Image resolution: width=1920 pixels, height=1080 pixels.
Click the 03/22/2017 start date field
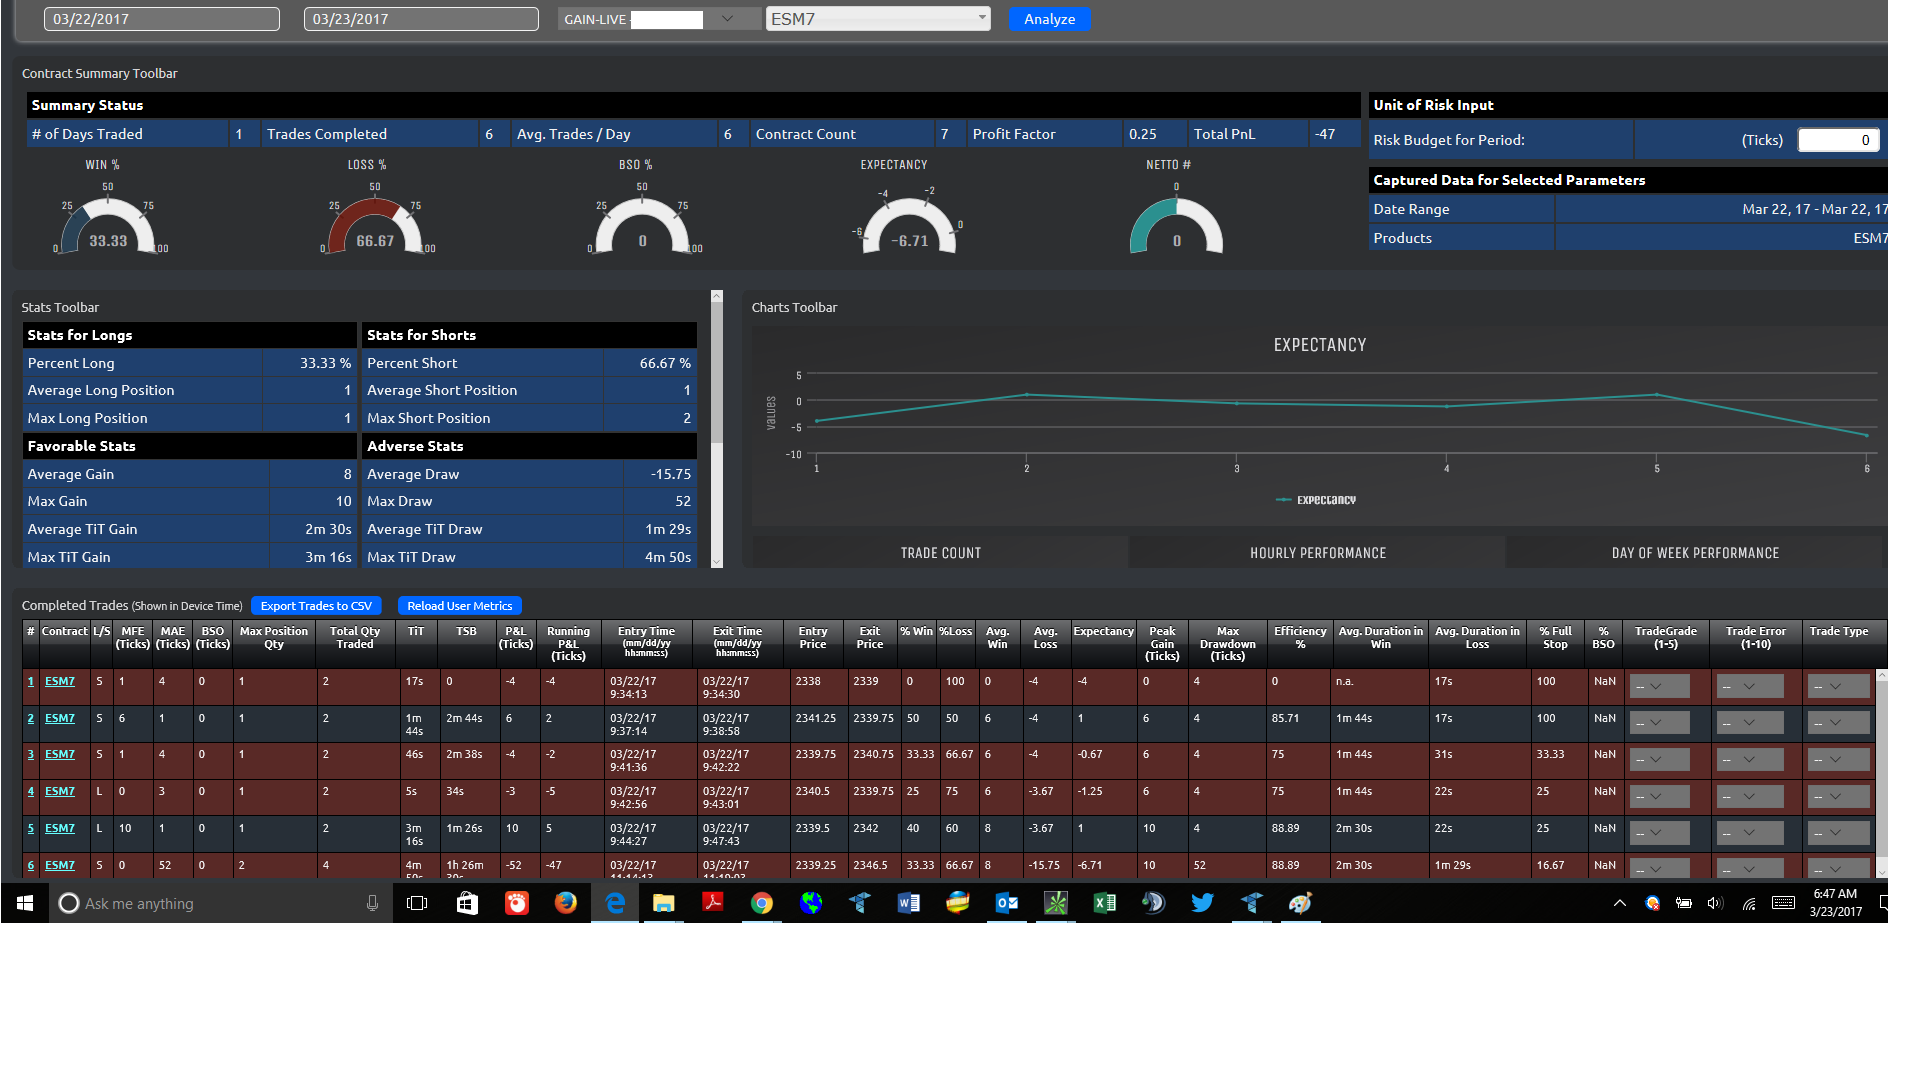tap(161, 19)
